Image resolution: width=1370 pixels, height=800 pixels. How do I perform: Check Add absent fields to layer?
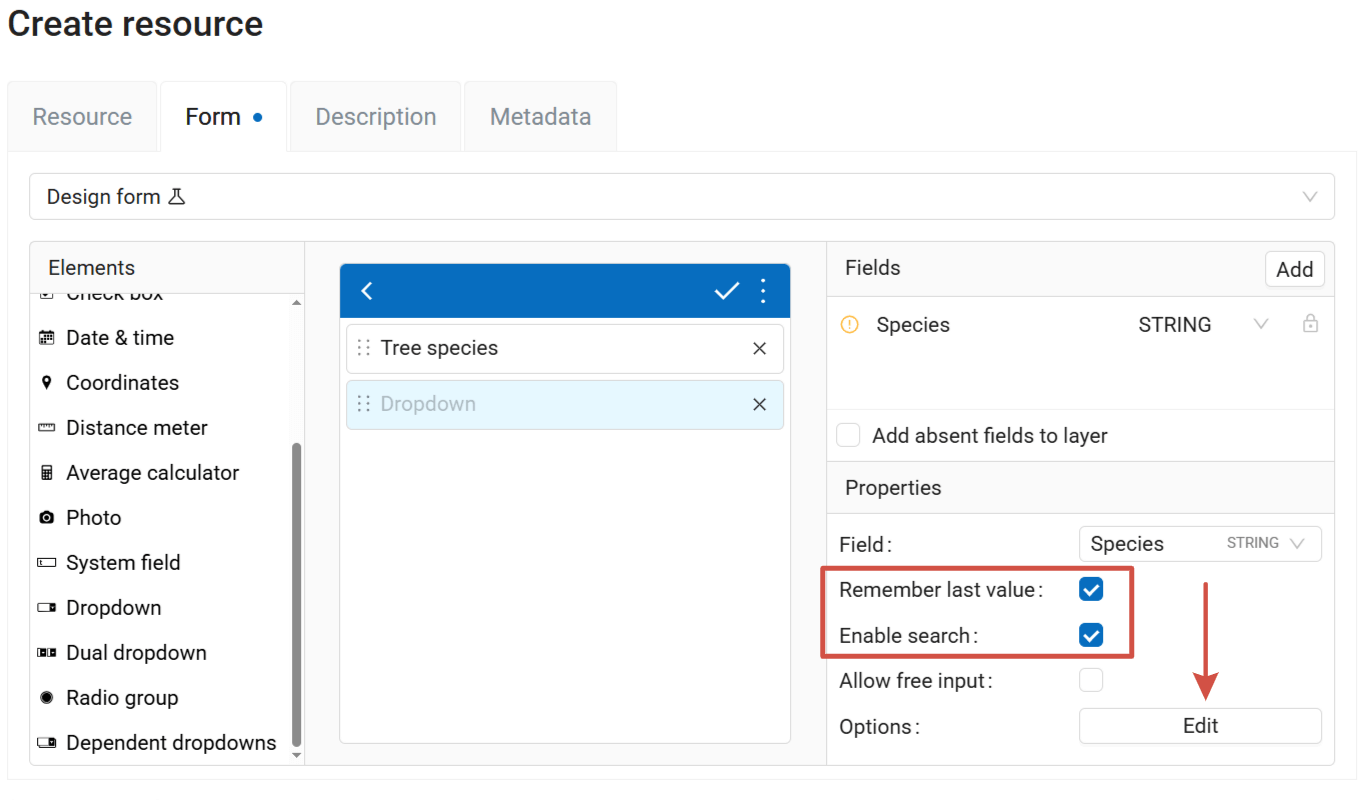(x=849, y=436)
